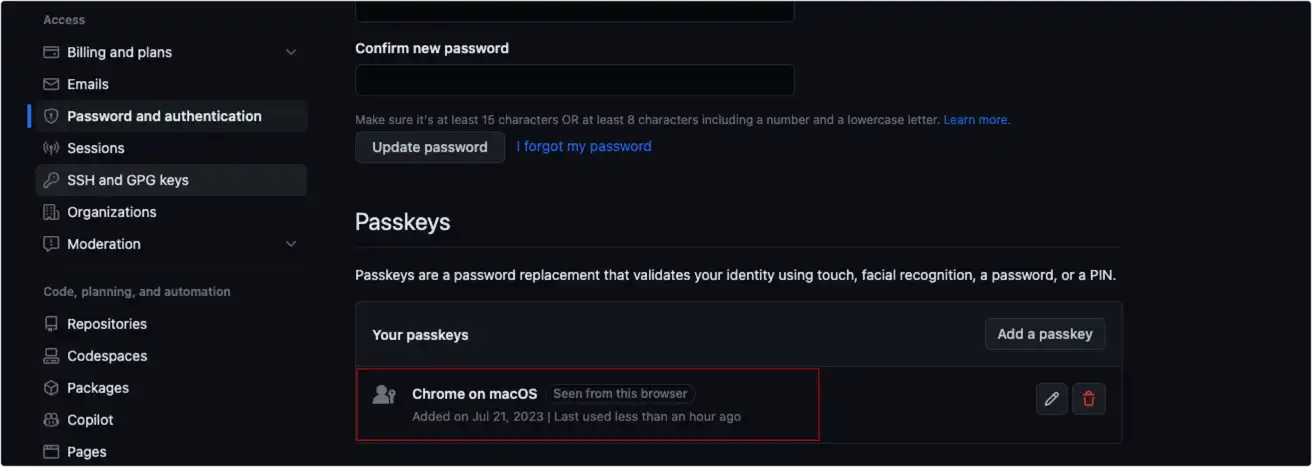
Task: Click the Sessions broadcast icon
Action: tap(51, 148)
